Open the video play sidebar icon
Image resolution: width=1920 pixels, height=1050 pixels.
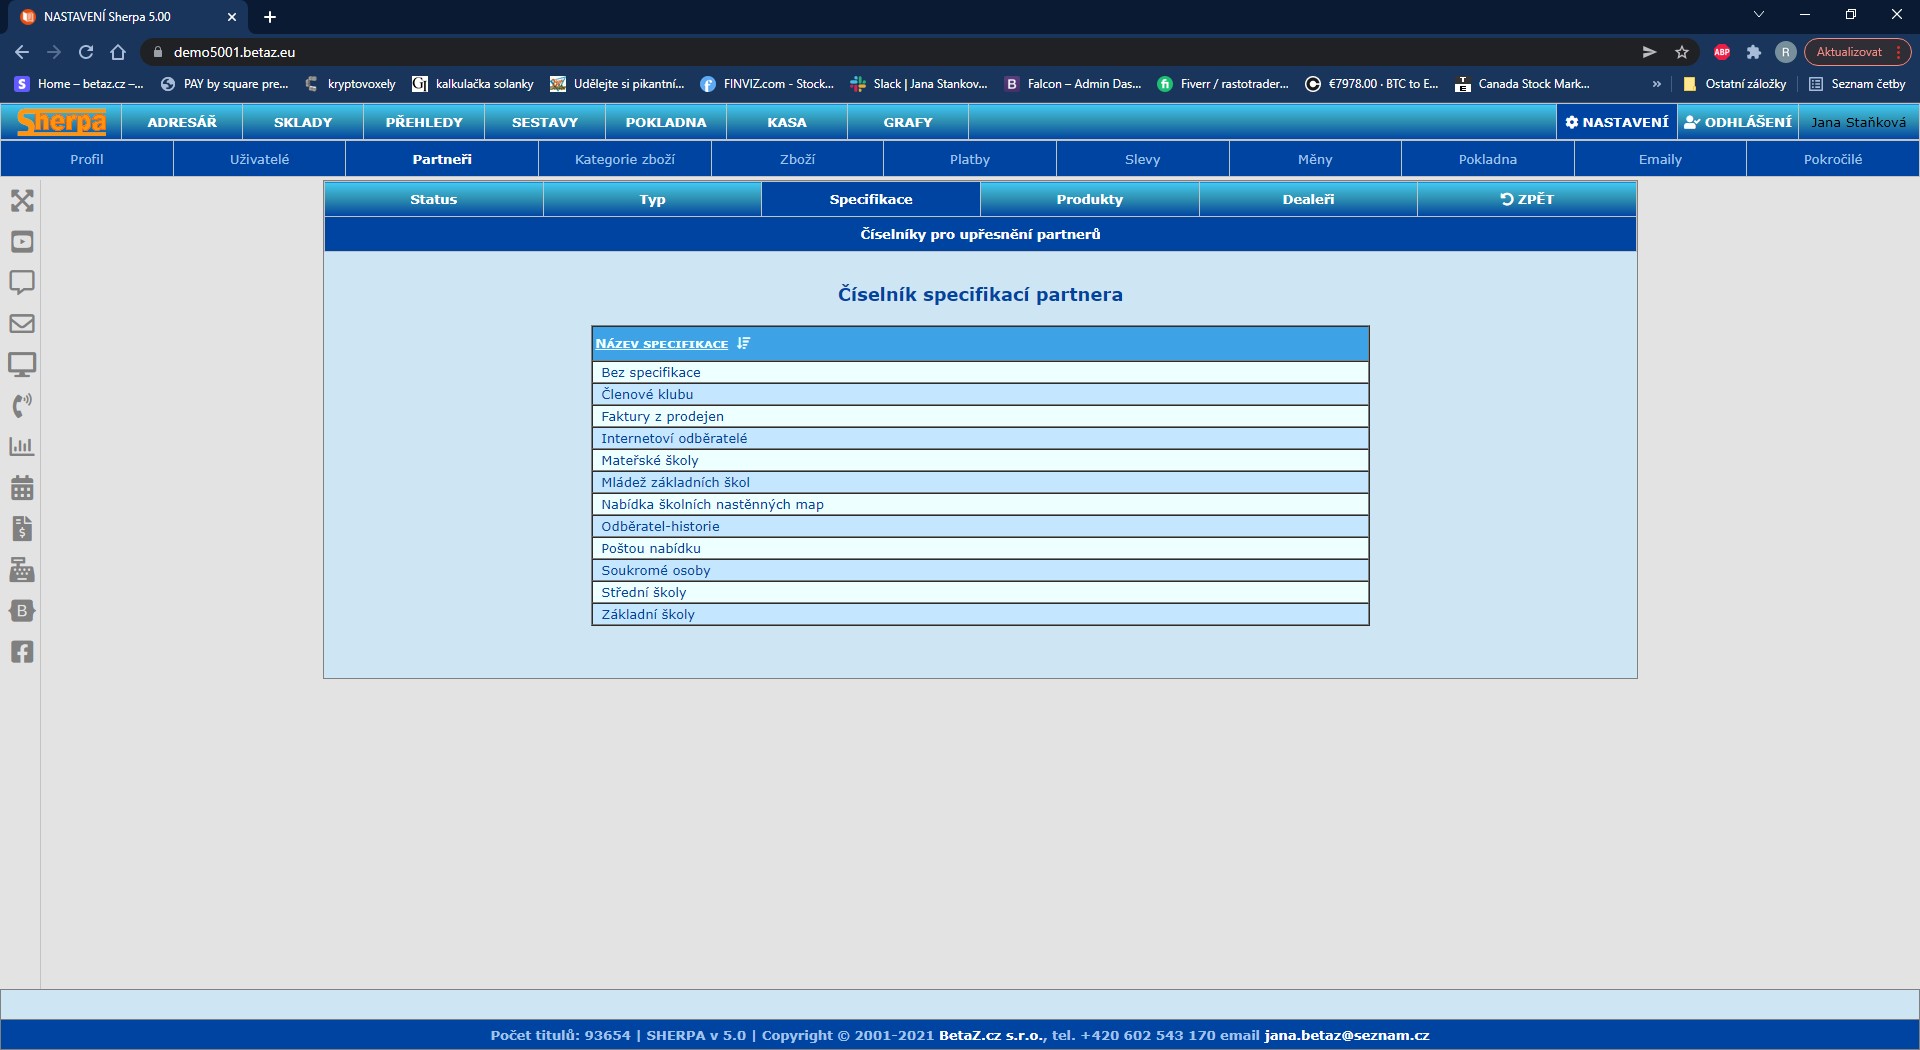pyautogui.click(x=22, y=242)
